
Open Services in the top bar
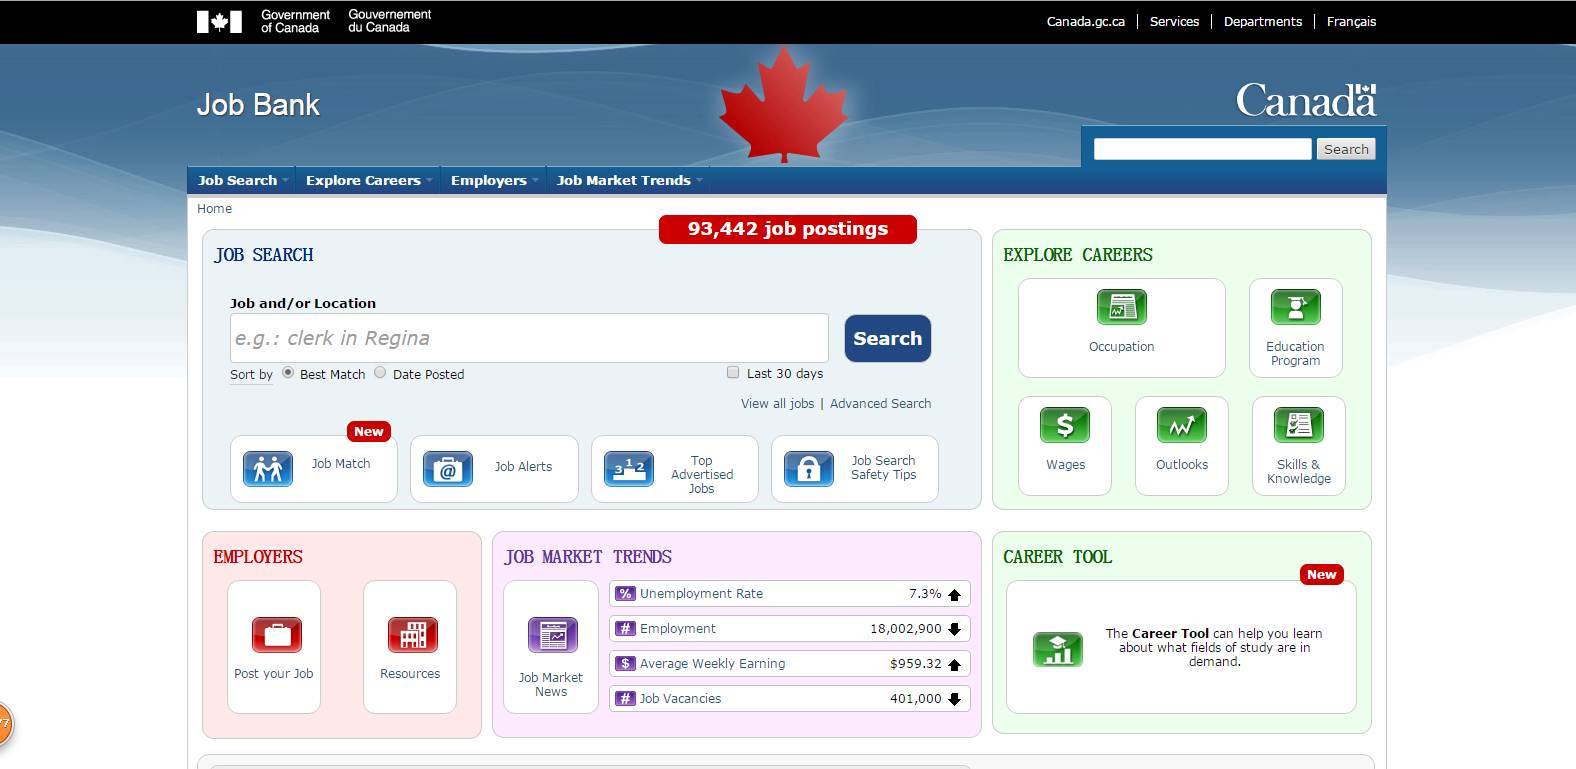pos(1174,21)
